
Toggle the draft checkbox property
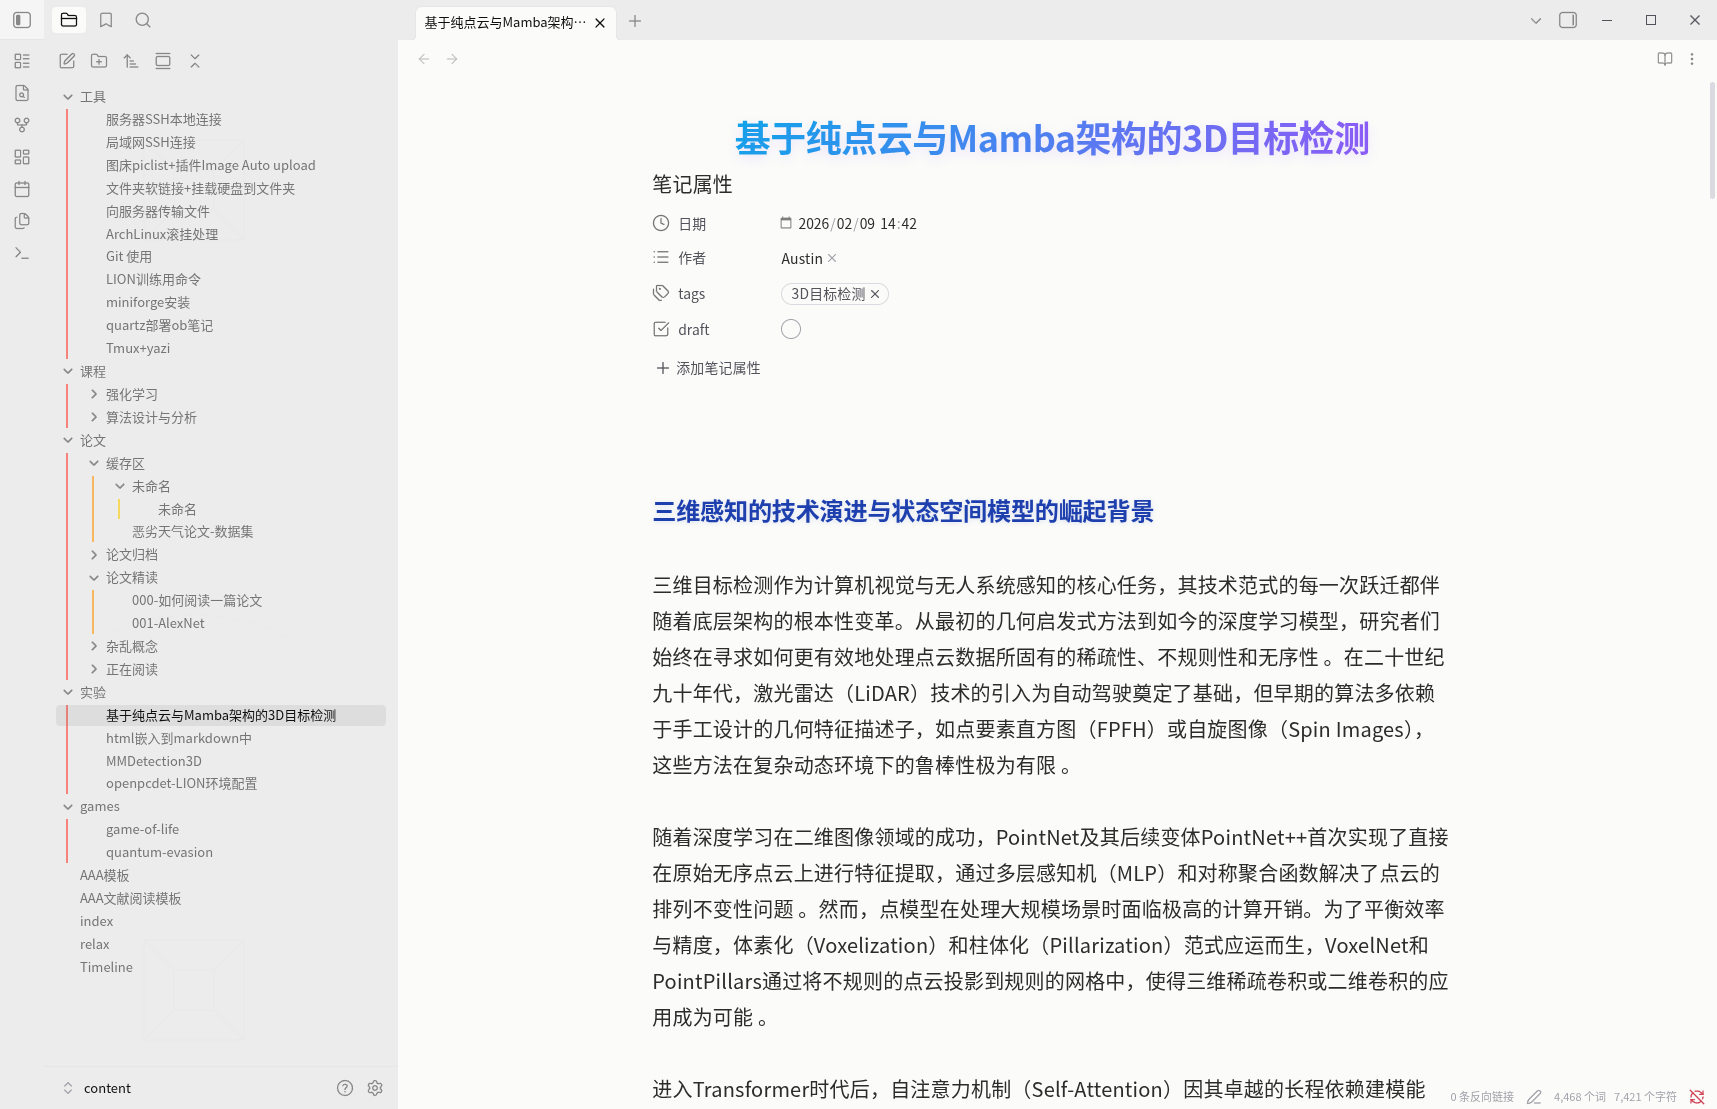791,329
